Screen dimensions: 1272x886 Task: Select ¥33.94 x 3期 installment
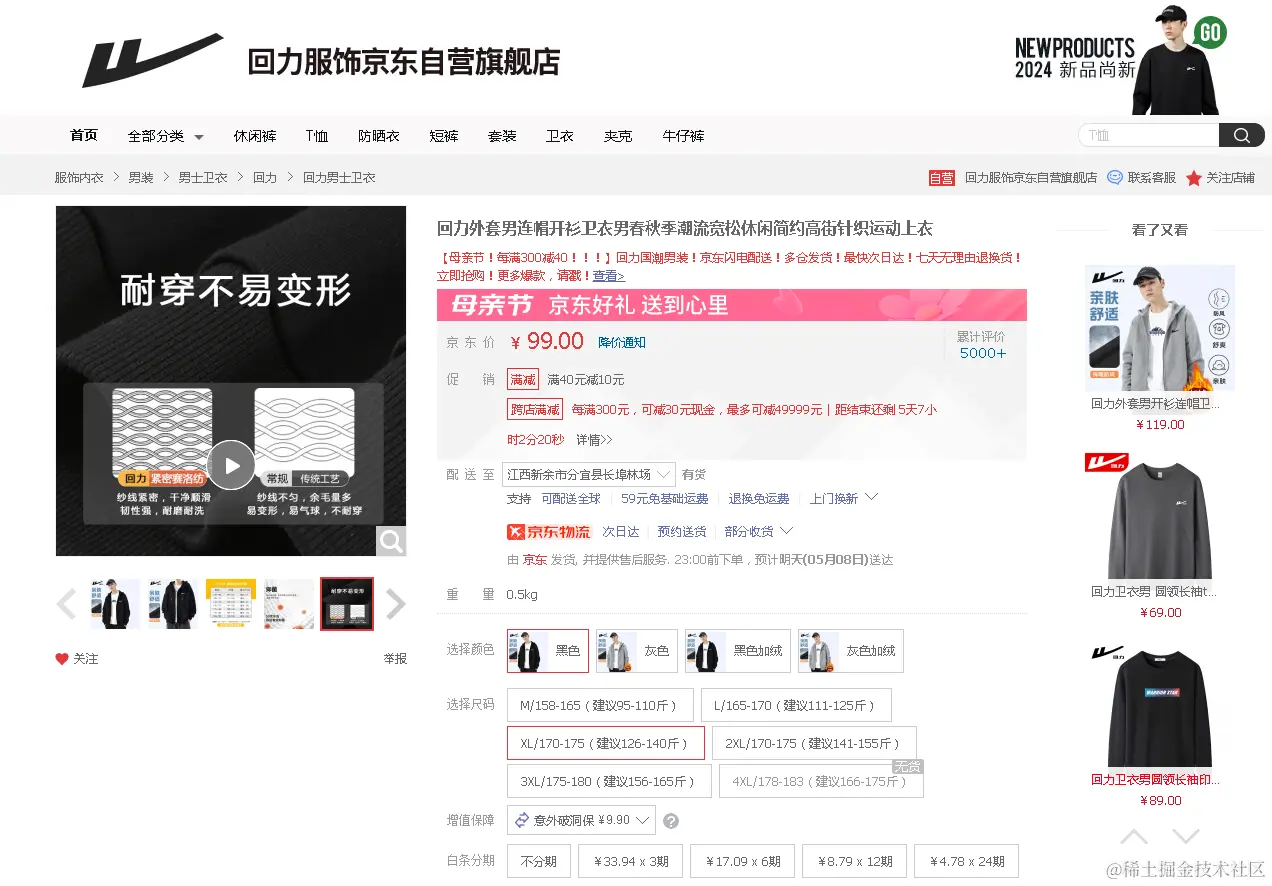pyautogui.click(x=631, y=861)
